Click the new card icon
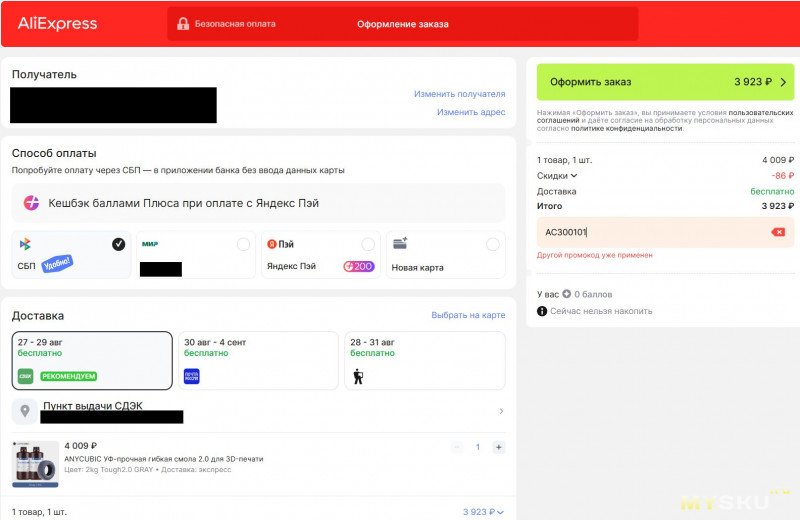This screenshot has width=800, height=520. (400, 243)
